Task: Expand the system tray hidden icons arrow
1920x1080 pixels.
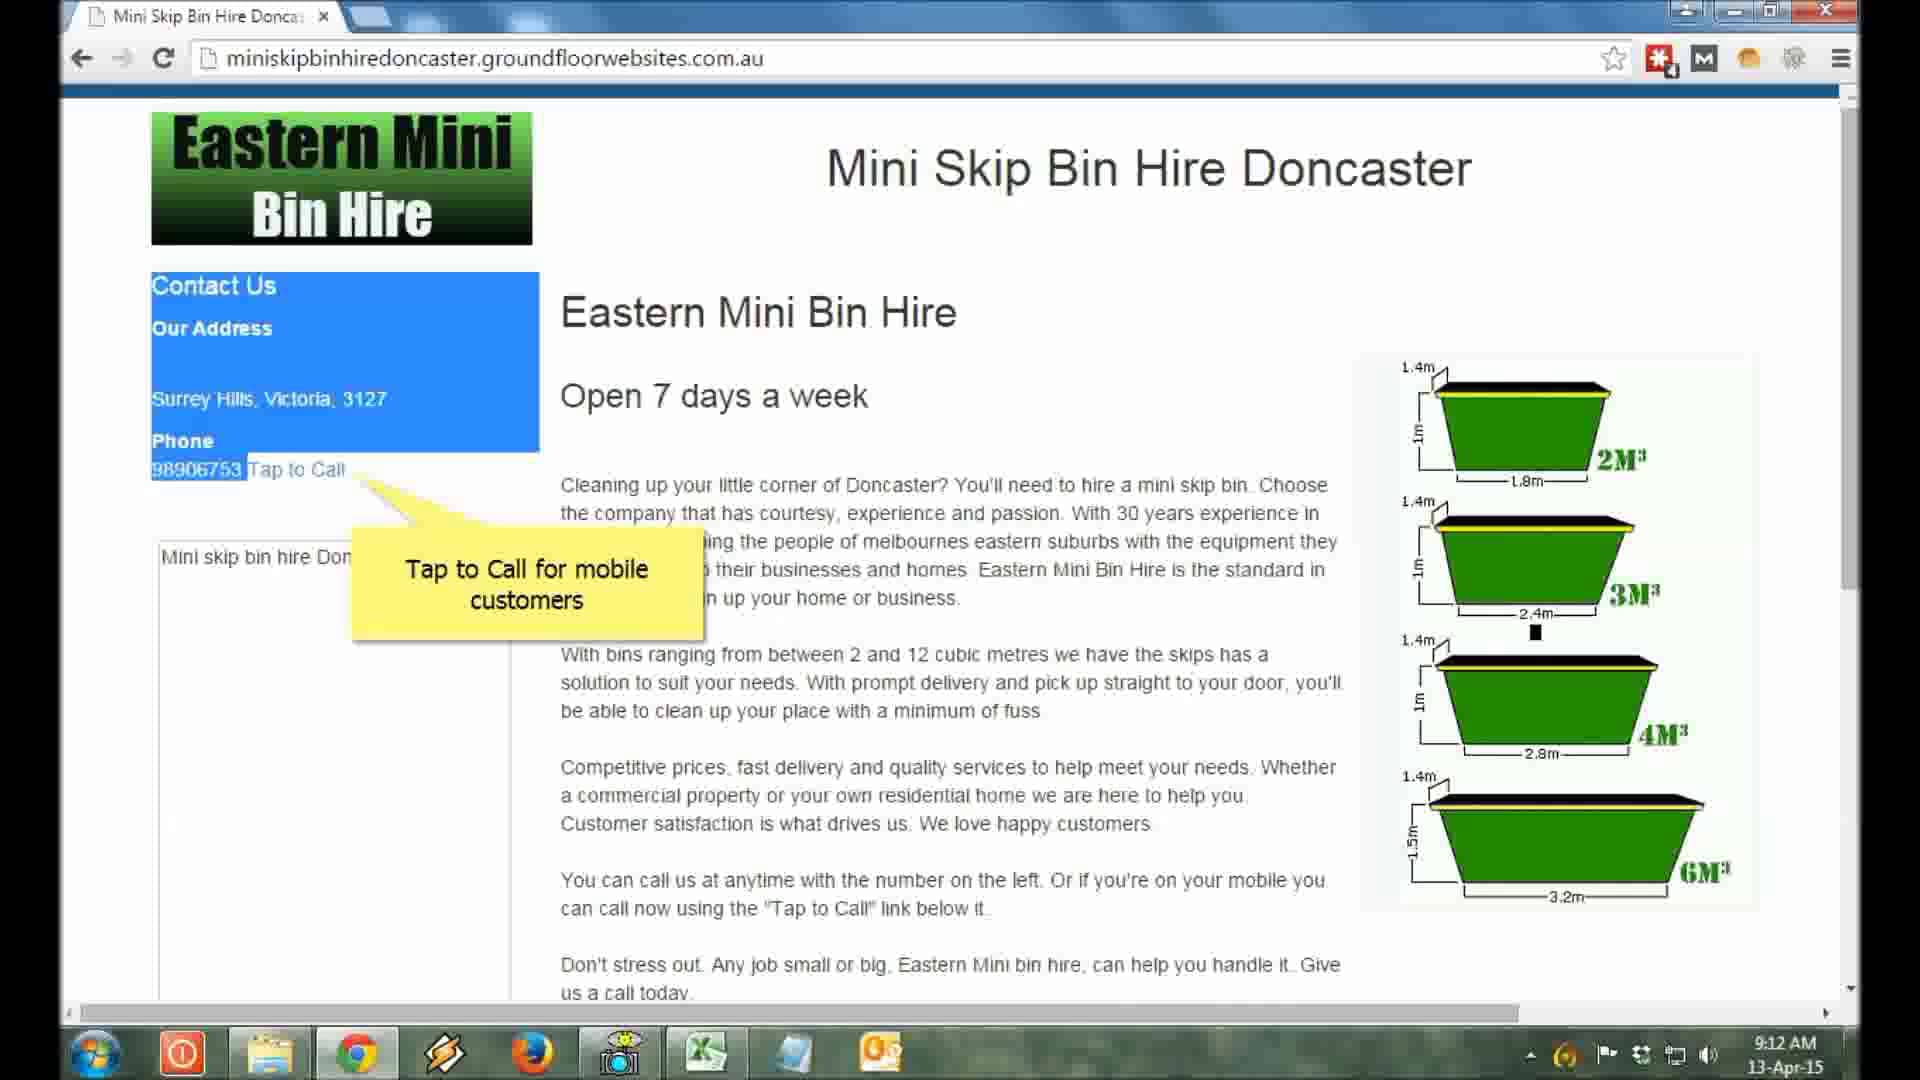Action: coord(1528,1052)
